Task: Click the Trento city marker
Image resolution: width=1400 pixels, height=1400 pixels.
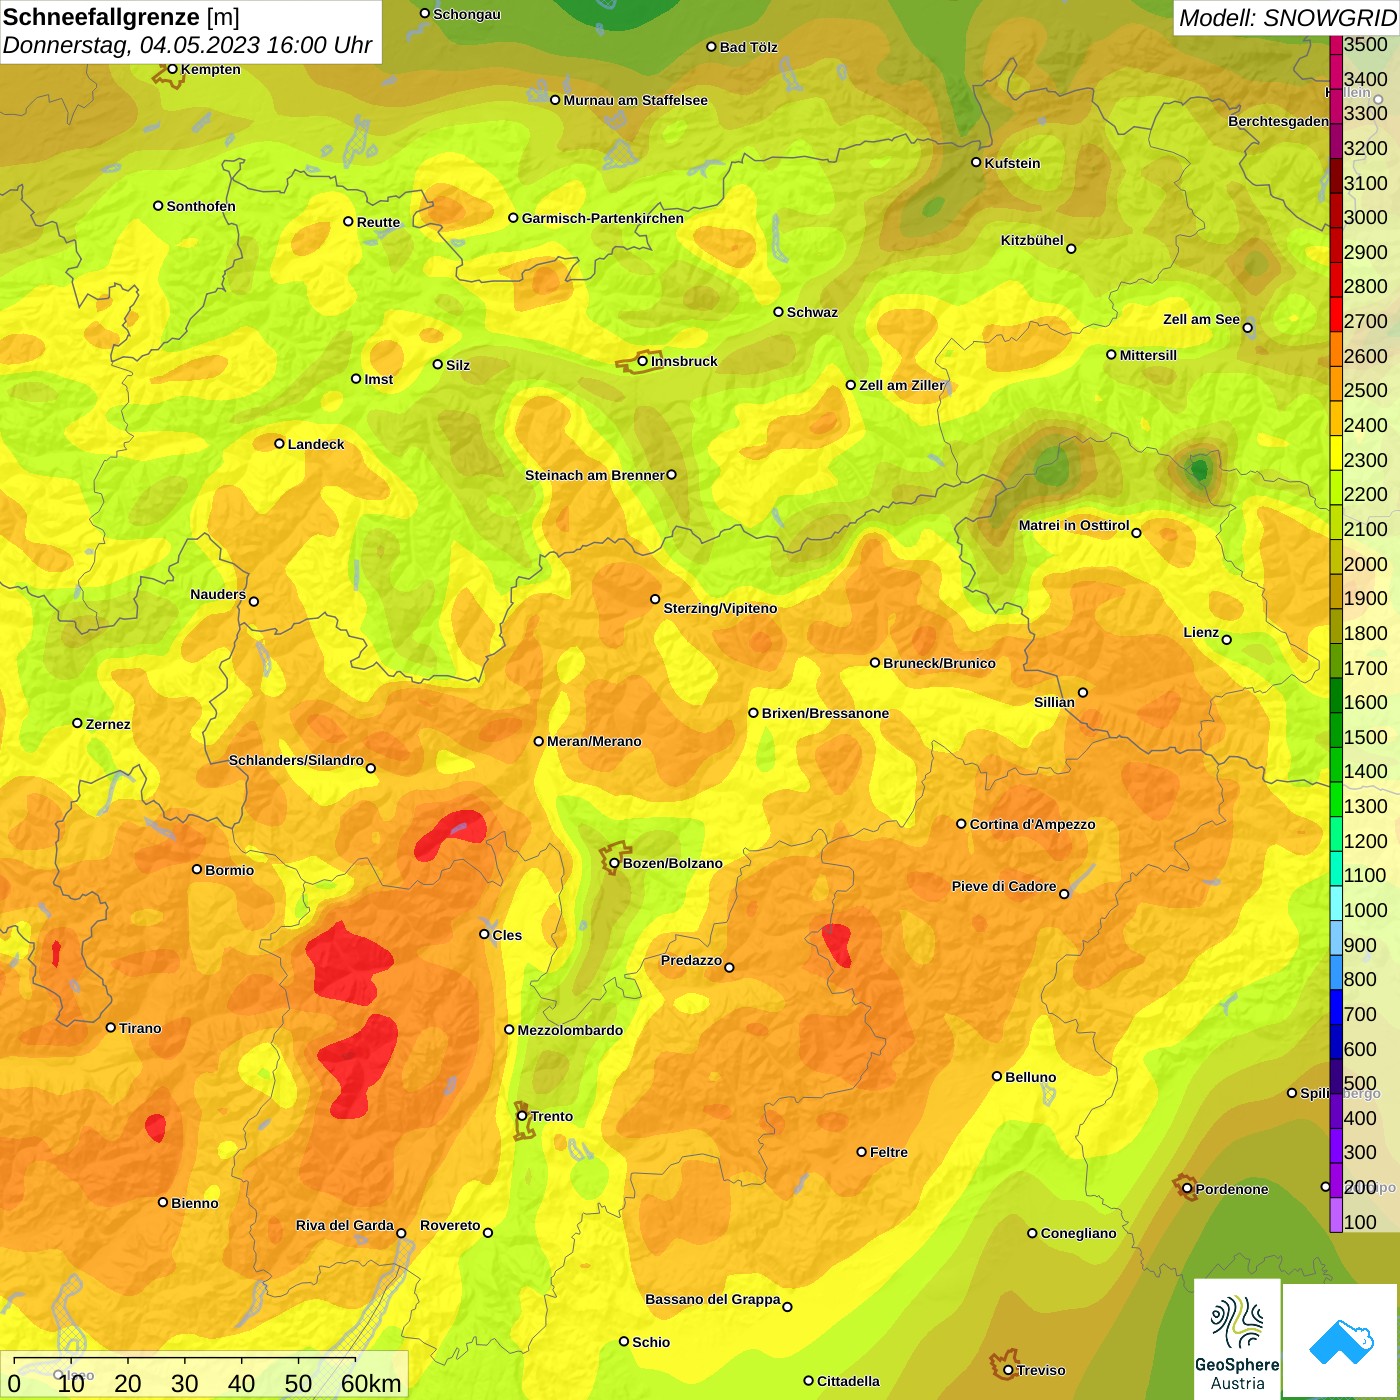Action: click(x=522, y=1116)
